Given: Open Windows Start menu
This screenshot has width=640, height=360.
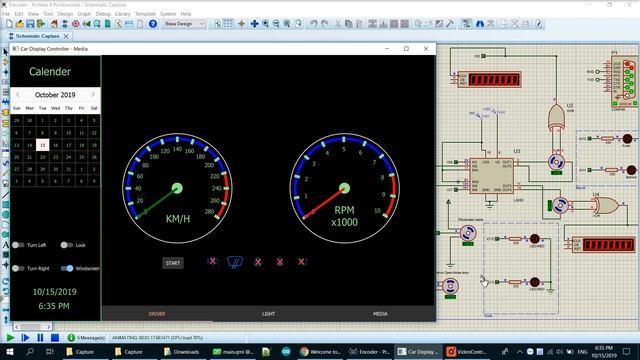Looking at the screenshot, I should 10,351.
